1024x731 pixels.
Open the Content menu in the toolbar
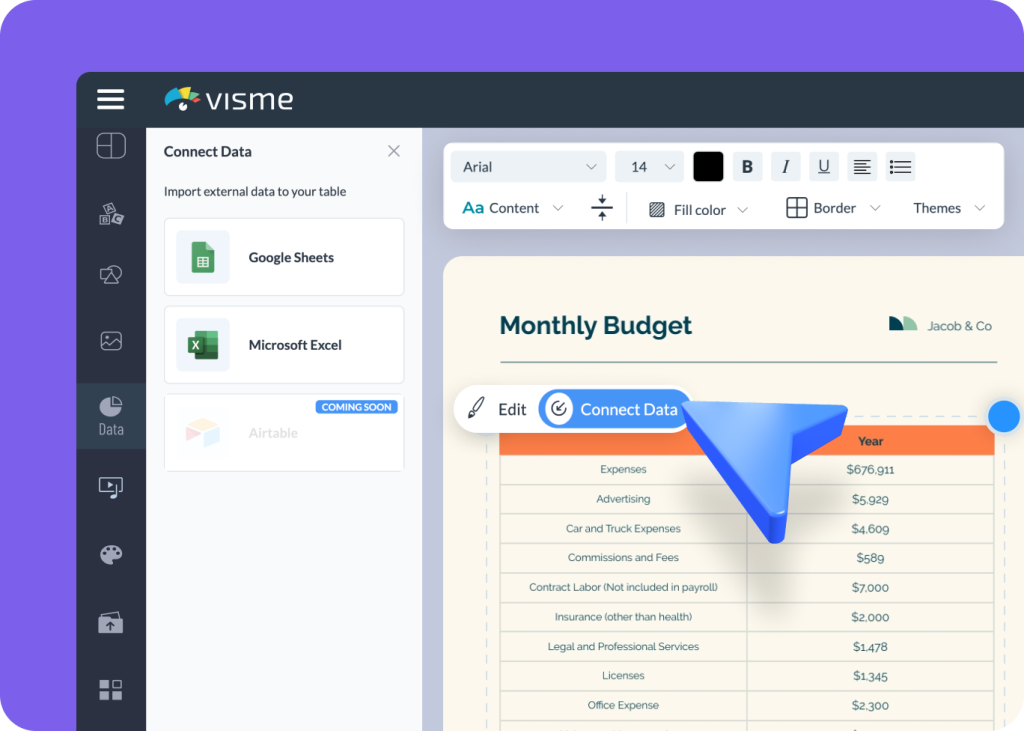[512, 208]
